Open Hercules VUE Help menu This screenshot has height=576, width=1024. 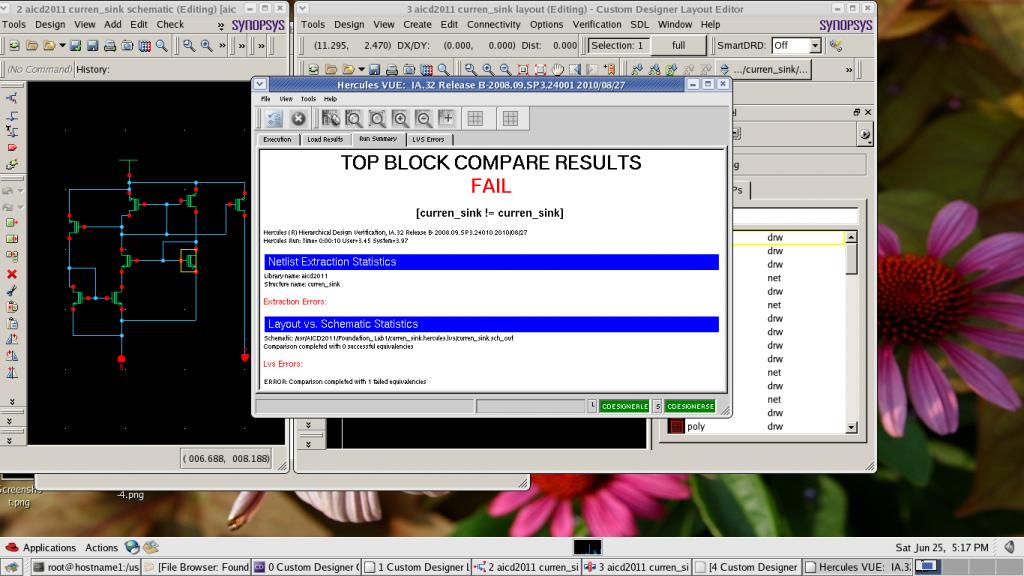pyautogui.click(x=330, y=99)
